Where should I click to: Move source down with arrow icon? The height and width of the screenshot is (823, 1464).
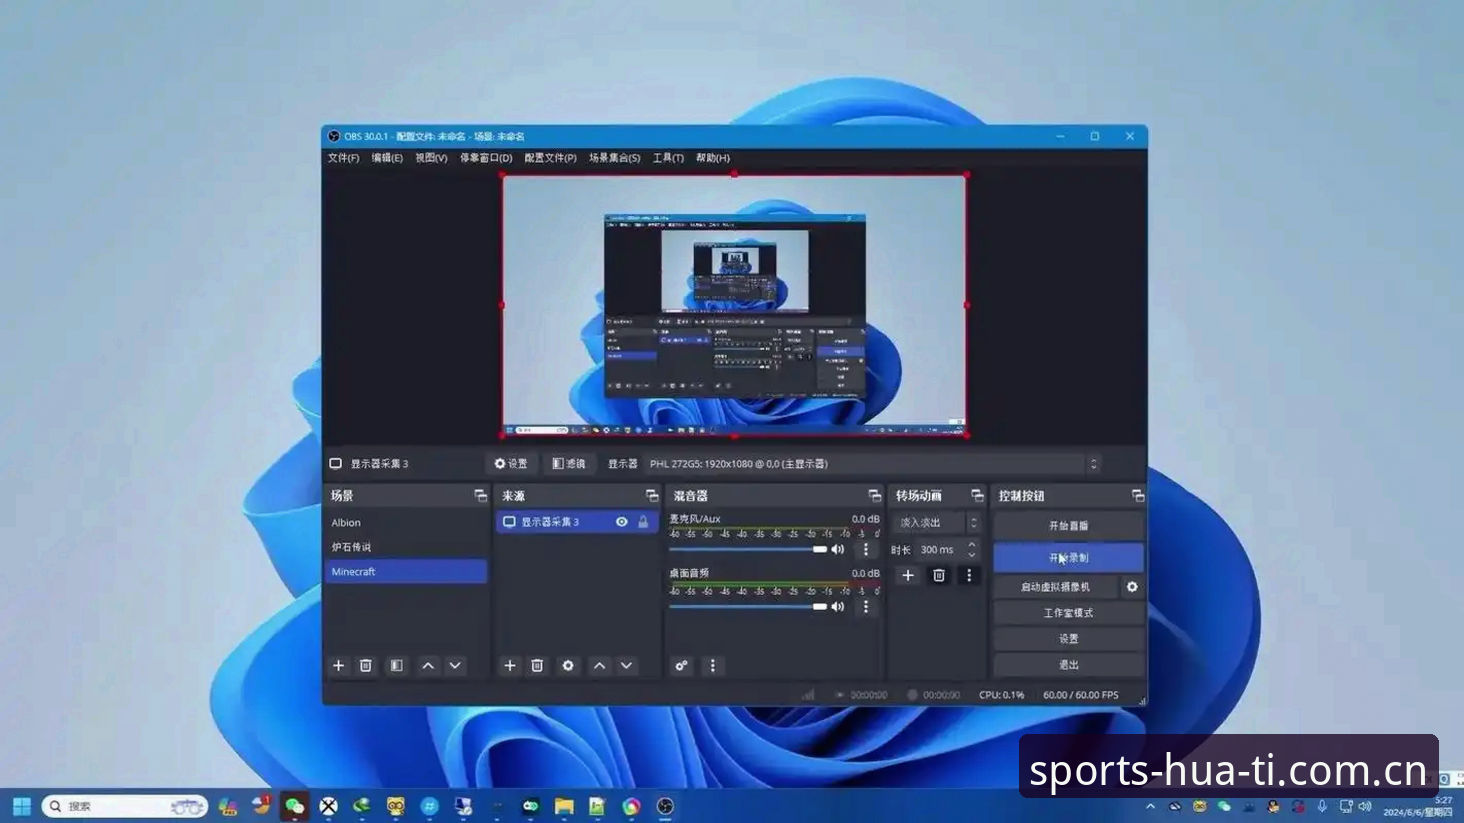[x=626, y=666]
